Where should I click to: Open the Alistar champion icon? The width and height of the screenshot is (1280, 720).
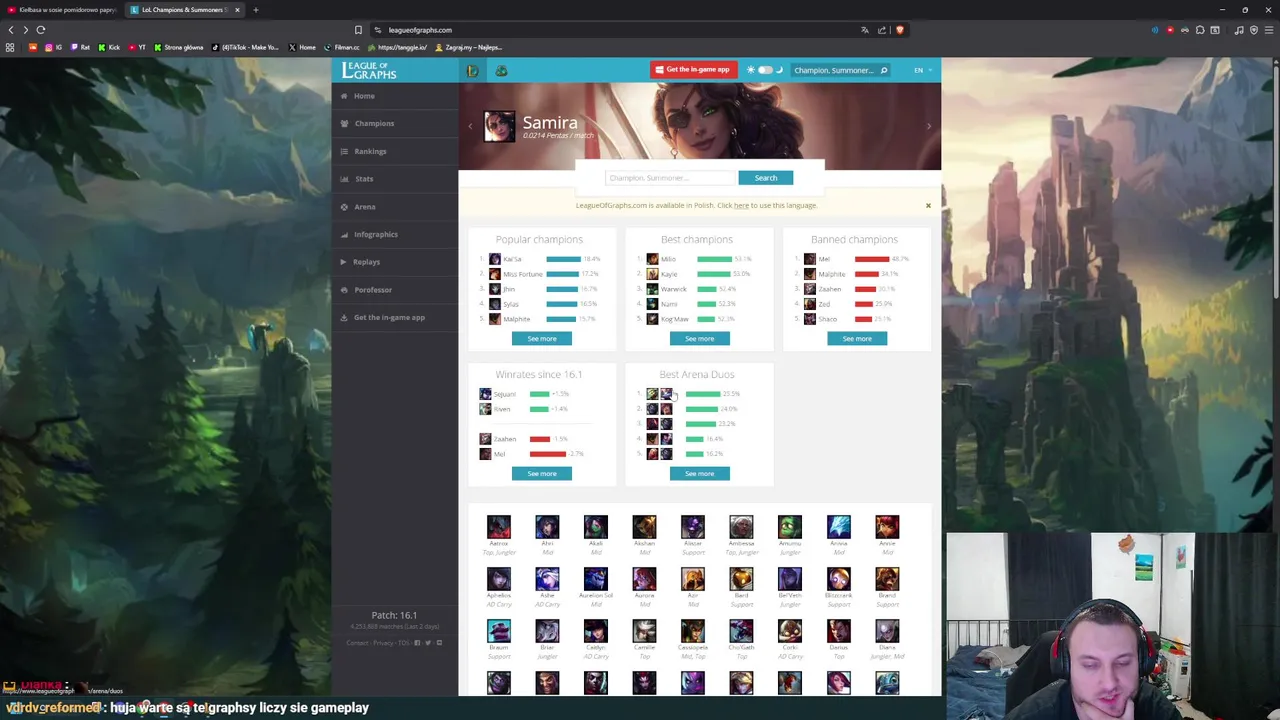(693, 527)
